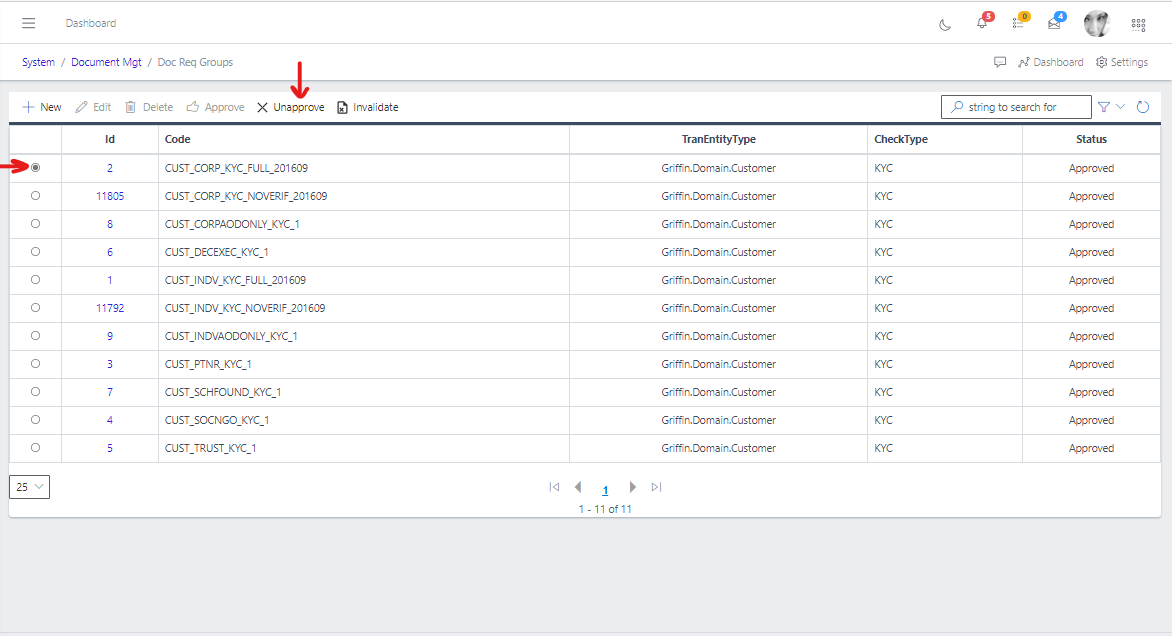The width and height of the screenshot is (1172, 636).
Task: Open user profile avatar
Action: click(x=1097, y=24)
